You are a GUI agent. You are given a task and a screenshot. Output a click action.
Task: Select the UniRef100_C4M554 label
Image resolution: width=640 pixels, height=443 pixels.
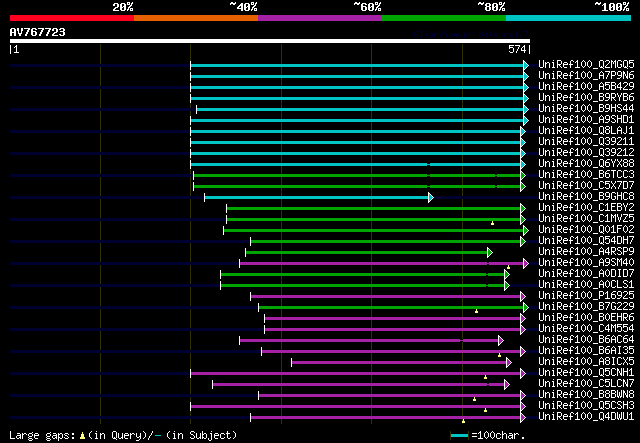point(586,329)
